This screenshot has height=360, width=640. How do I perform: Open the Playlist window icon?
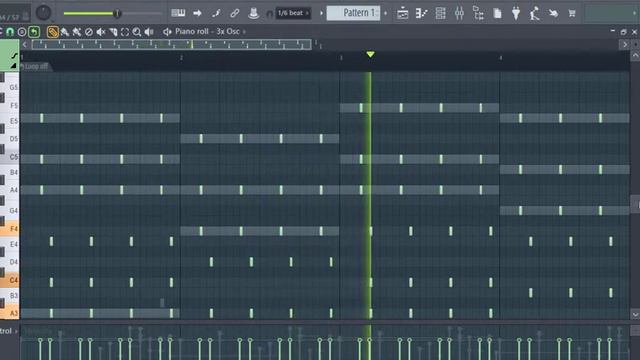[x=402, y=13]
